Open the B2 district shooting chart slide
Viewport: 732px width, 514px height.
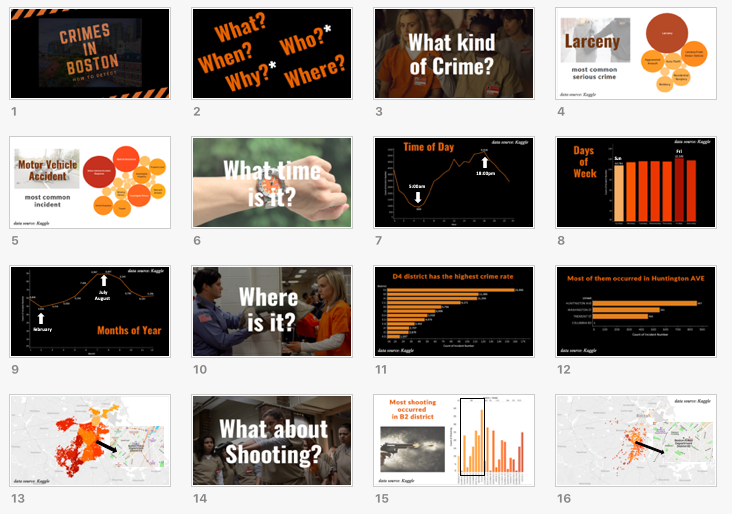(x=454, y=440)
